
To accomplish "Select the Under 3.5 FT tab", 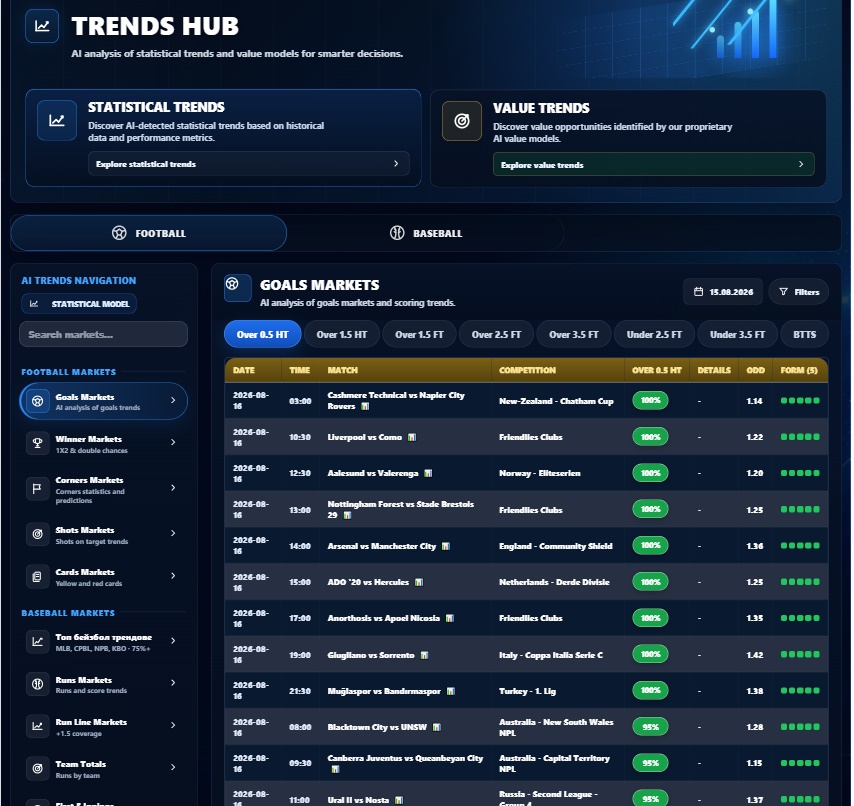I will coord(737,334).
